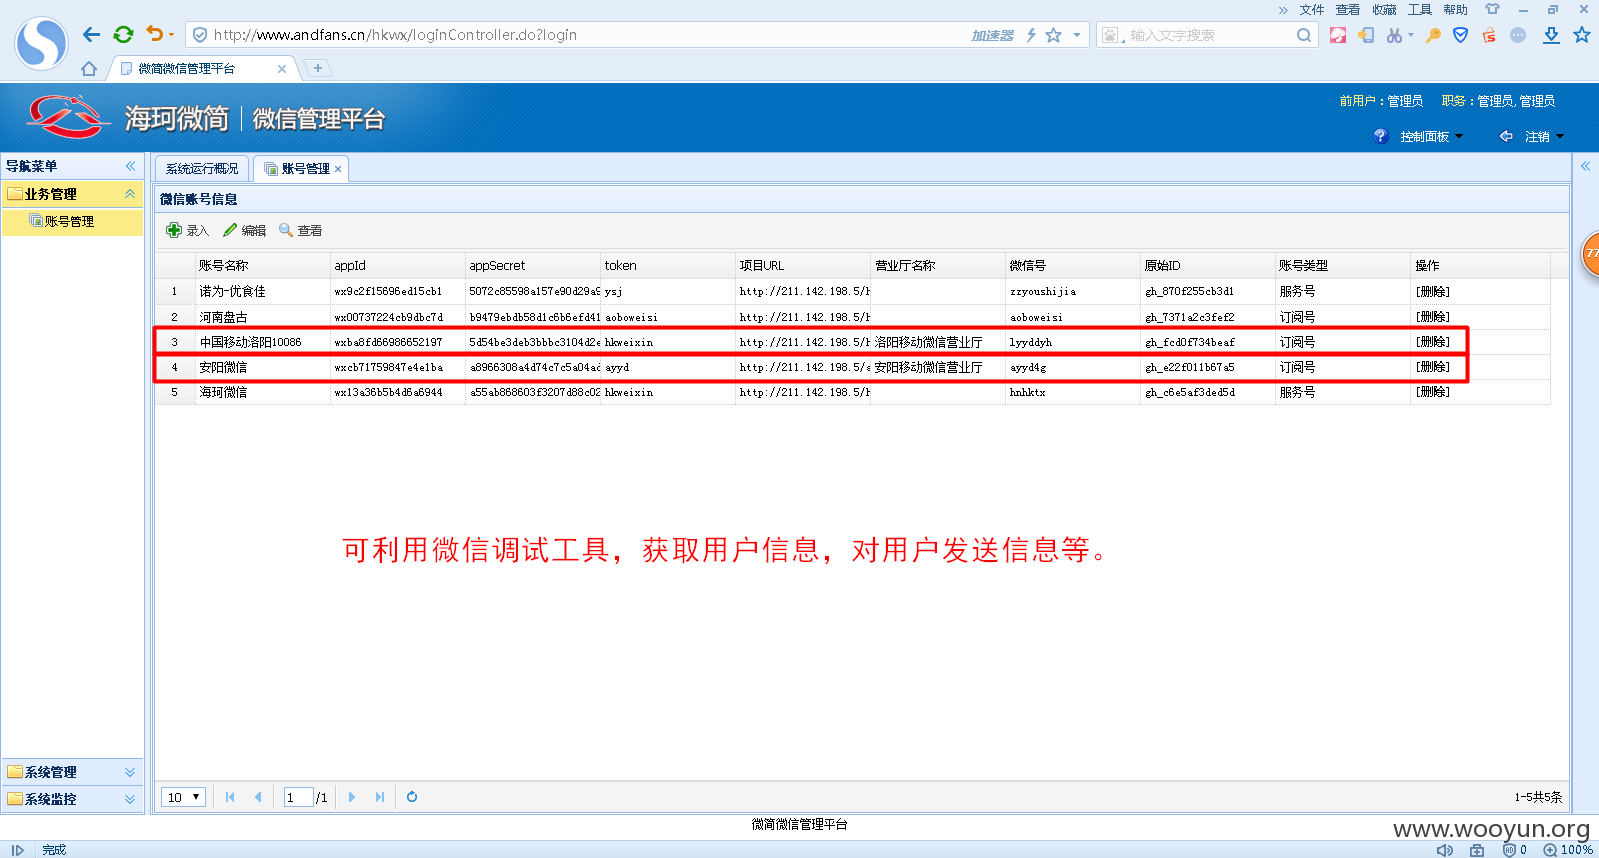
Task: Click the appId column header
Action: tap(397, 266)
